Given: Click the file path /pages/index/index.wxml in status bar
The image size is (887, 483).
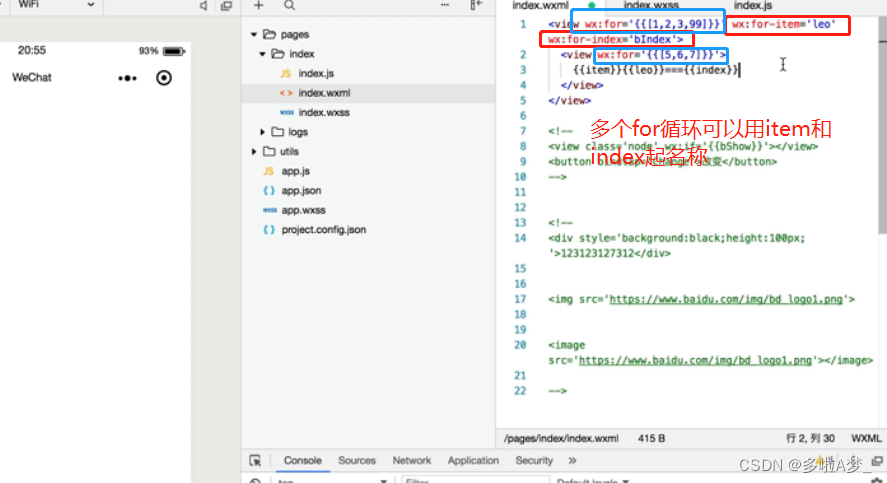Looking at the screenshot, I should [561, 438].
